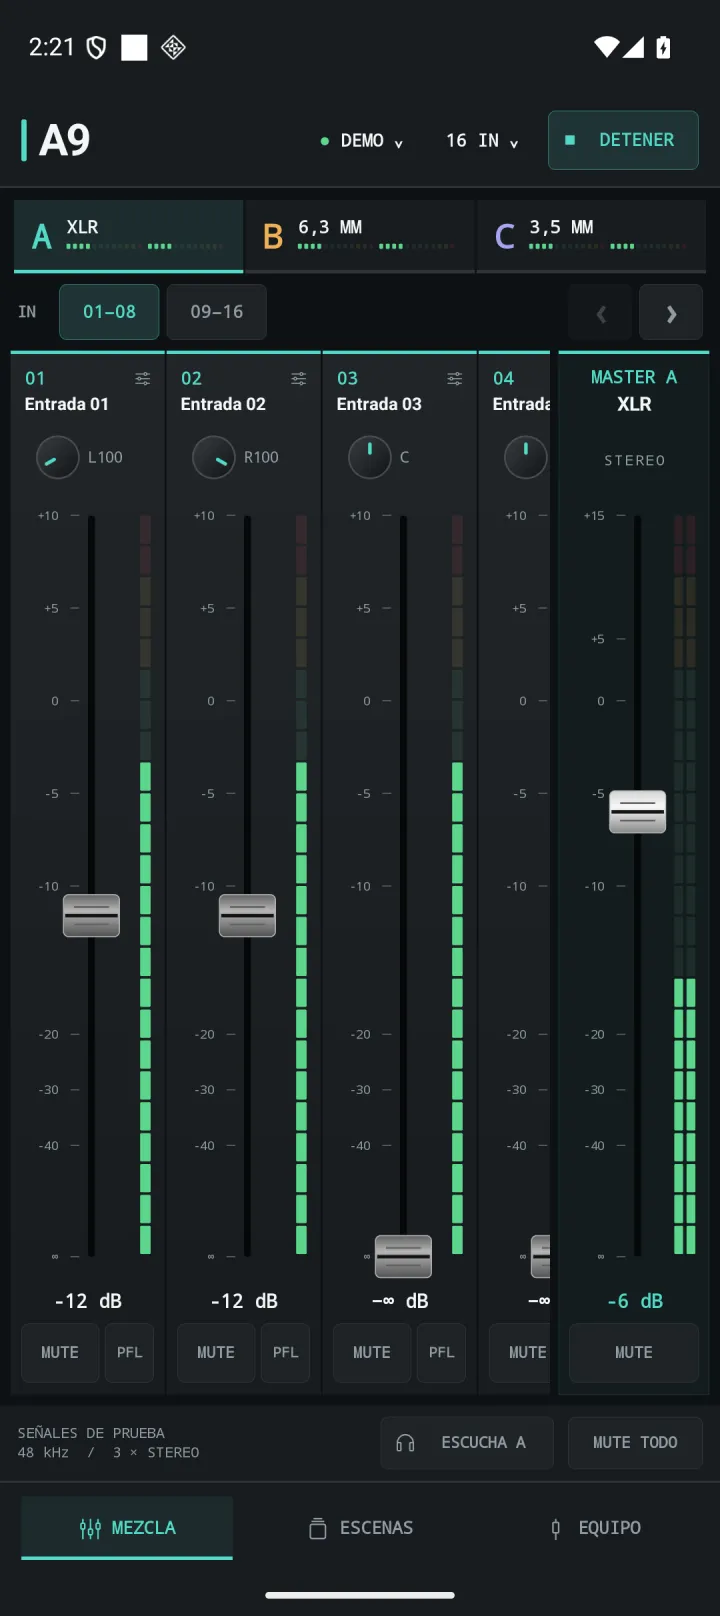Click the channel 03 fader handle
The height and width of the screenshot is (1616, 720).
(403, 1257)
